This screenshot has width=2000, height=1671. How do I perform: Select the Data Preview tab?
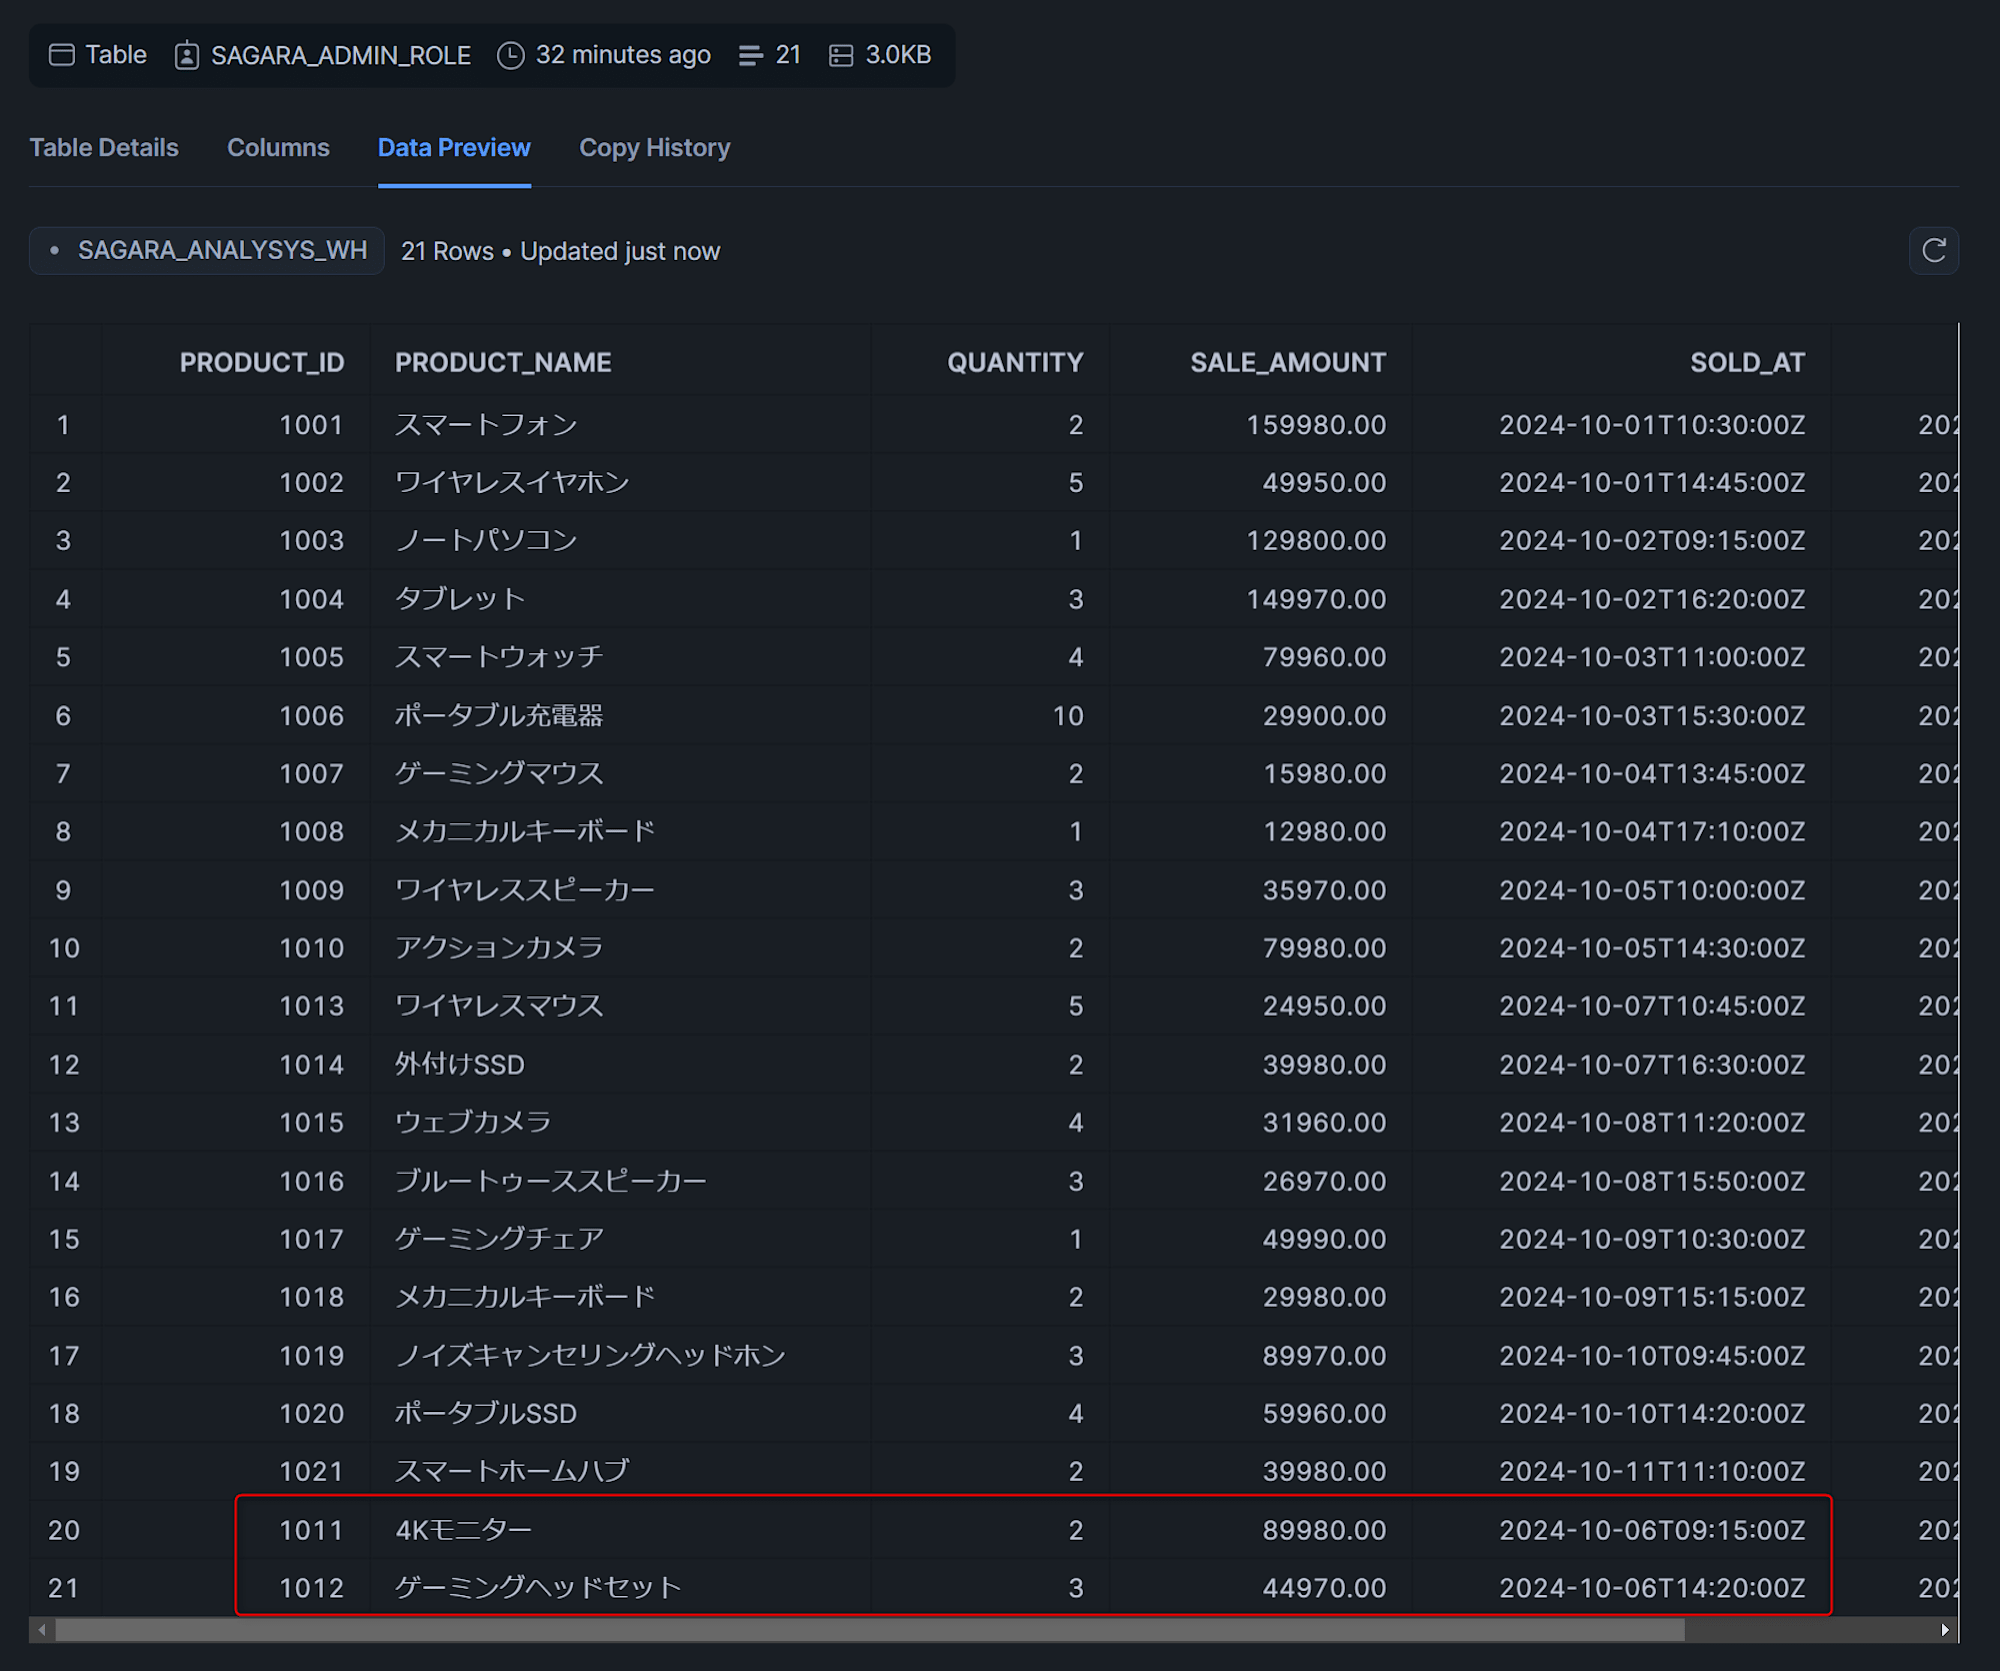pyautogui.click(x=454, y=148)
